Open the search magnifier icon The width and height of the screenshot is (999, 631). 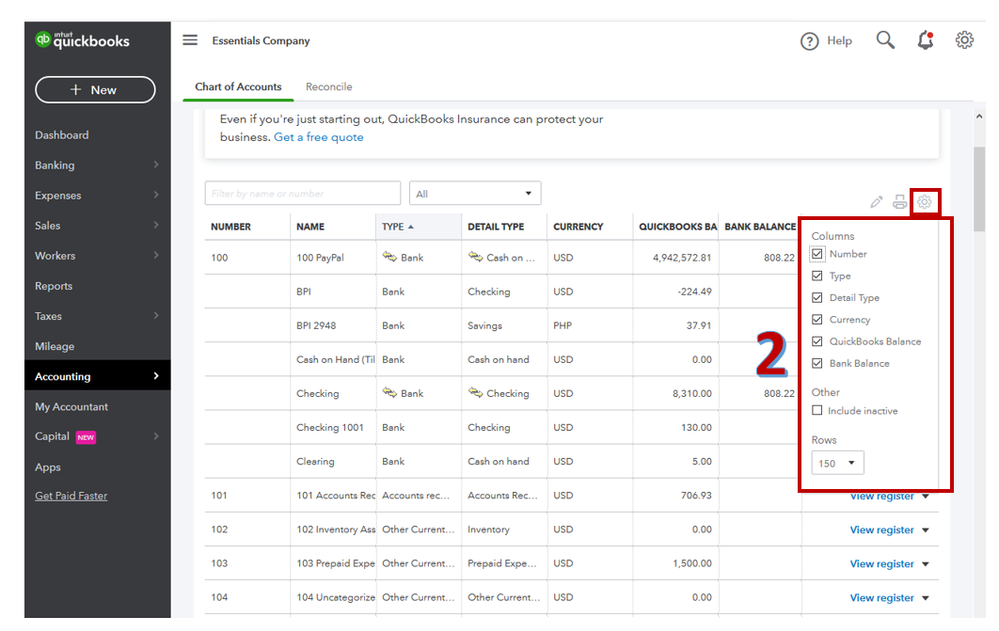tap(885, 40)
